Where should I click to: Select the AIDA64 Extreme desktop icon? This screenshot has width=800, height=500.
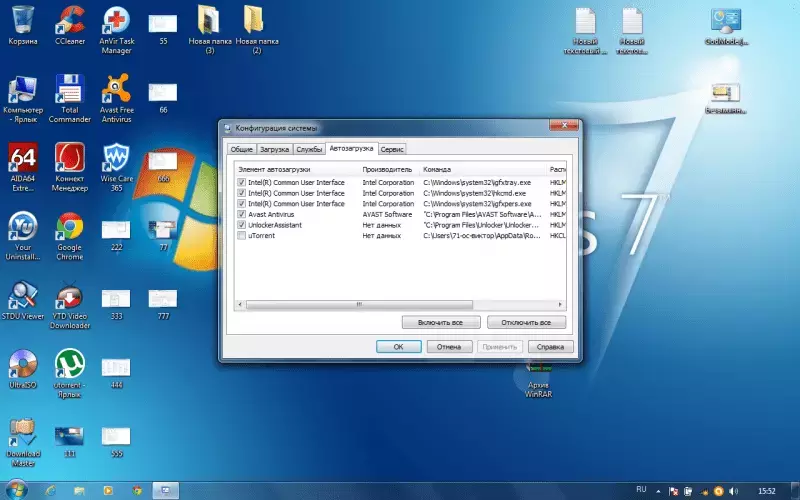(23, 167)
